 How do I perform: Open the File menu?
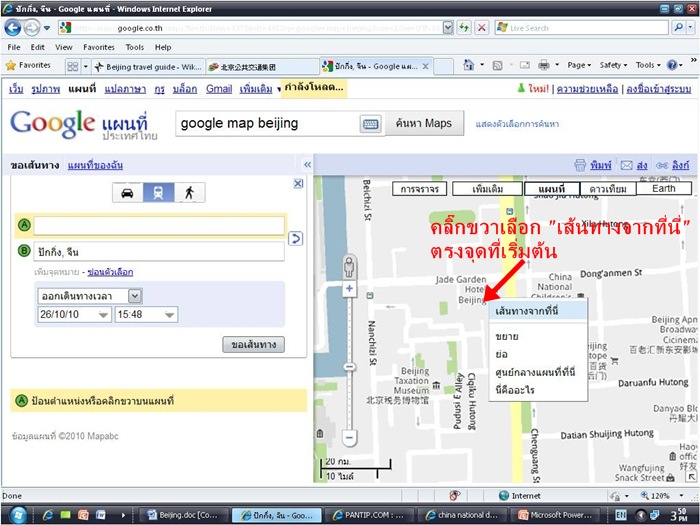pyautogui.click(x=14, y=47)
